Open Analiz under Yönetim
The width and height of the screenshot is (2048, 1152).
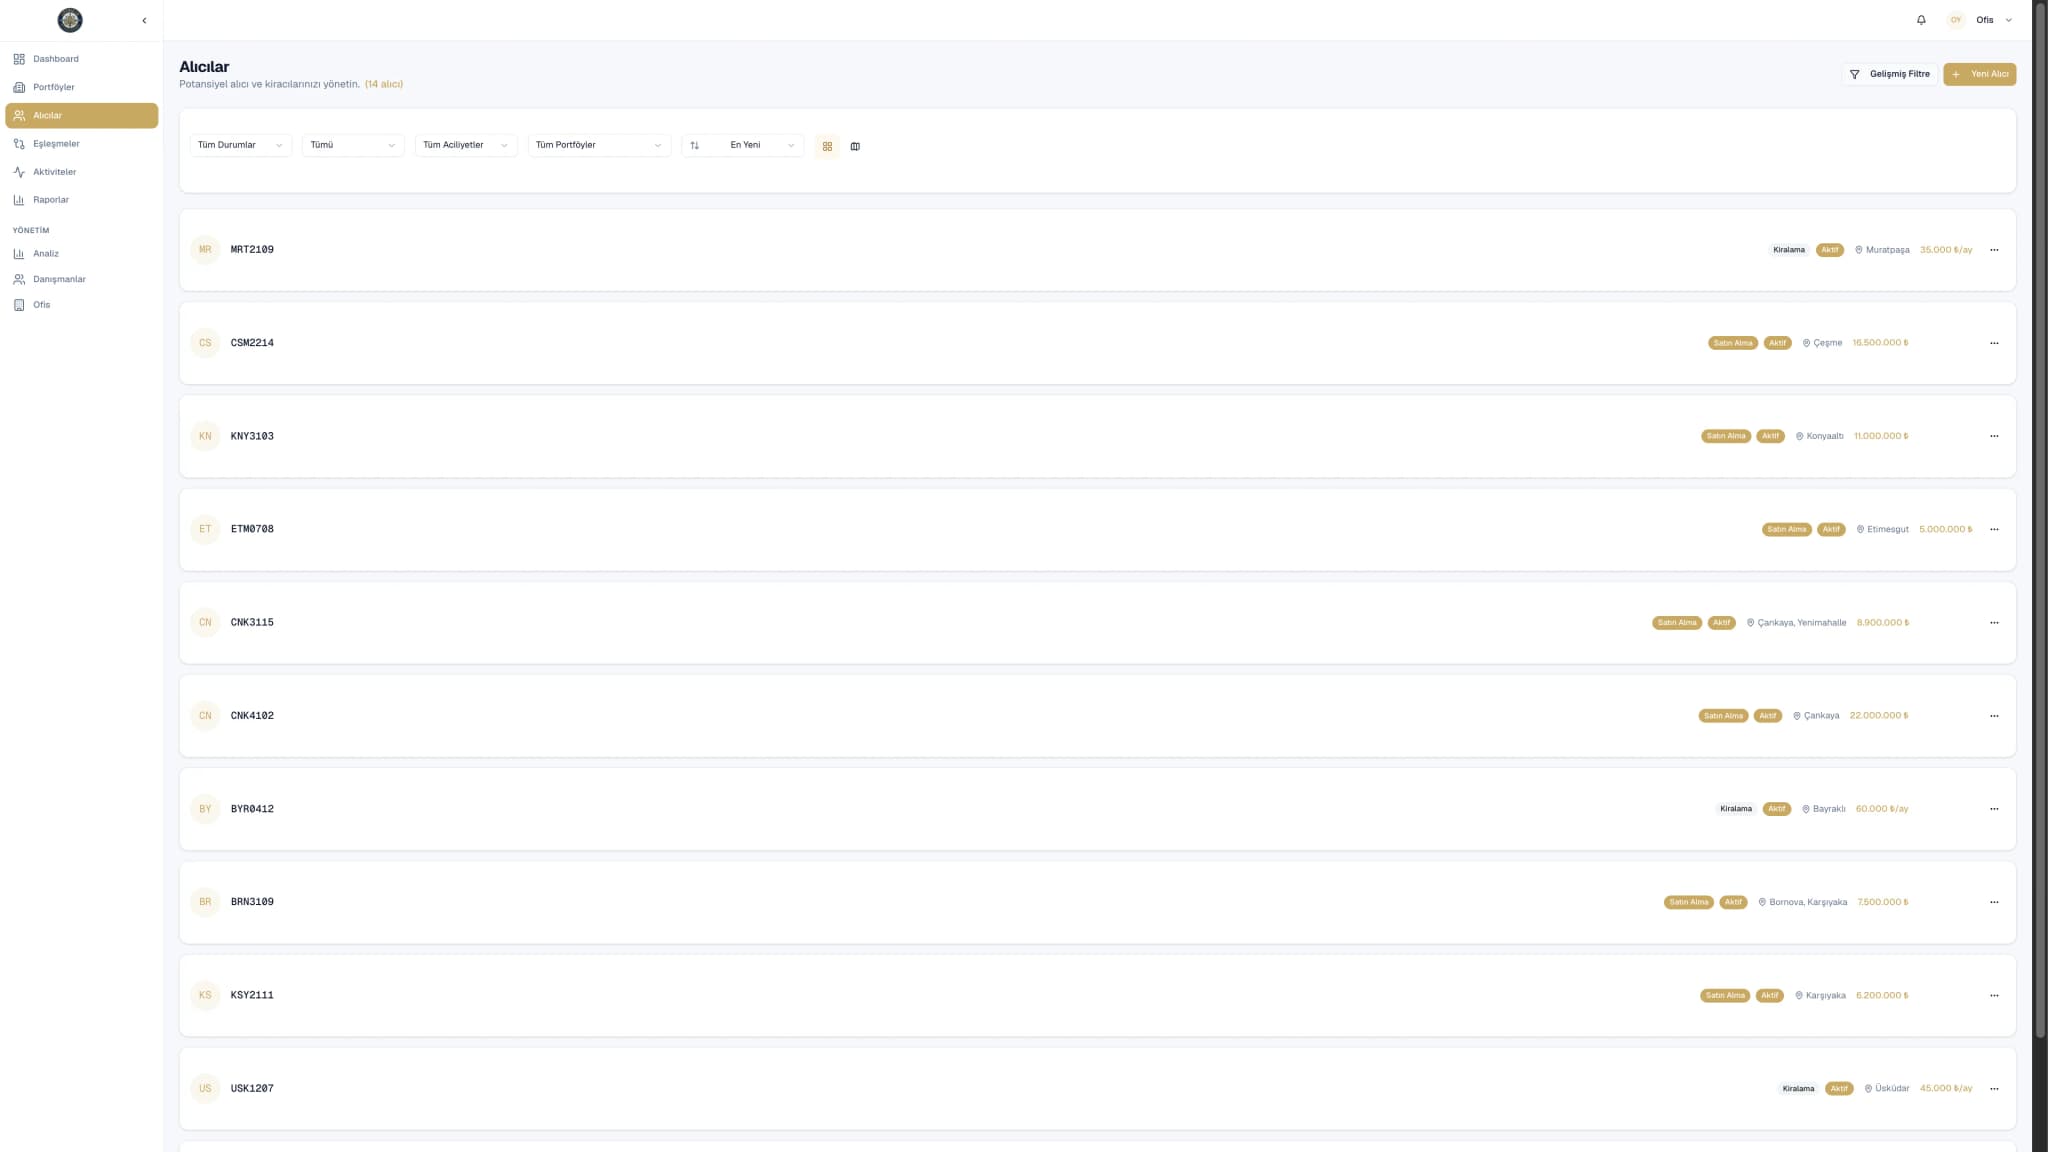[81, 254]
